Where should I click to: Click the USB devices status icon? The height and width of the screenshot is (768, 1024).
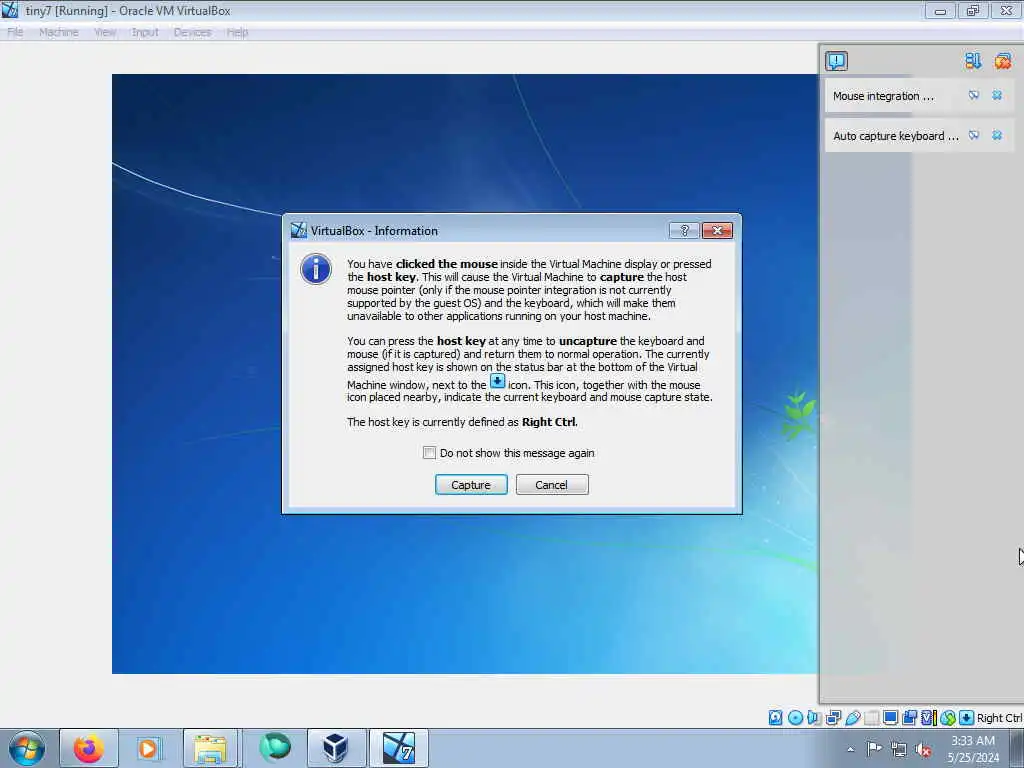tap(852, 718)
